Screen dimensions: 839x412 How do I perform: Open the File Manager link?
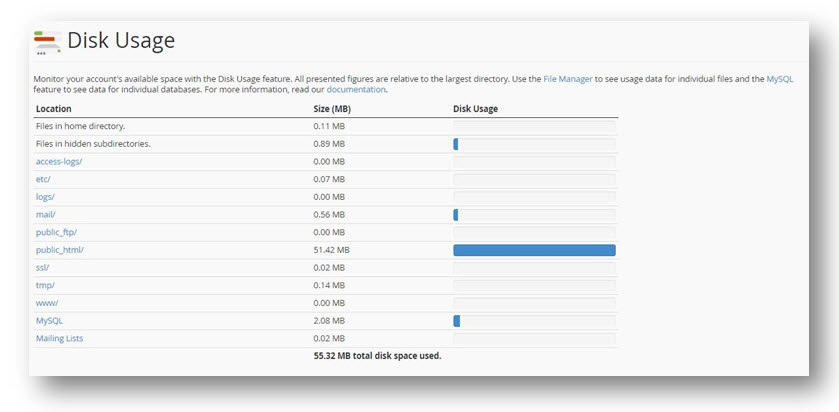point(568,79)
